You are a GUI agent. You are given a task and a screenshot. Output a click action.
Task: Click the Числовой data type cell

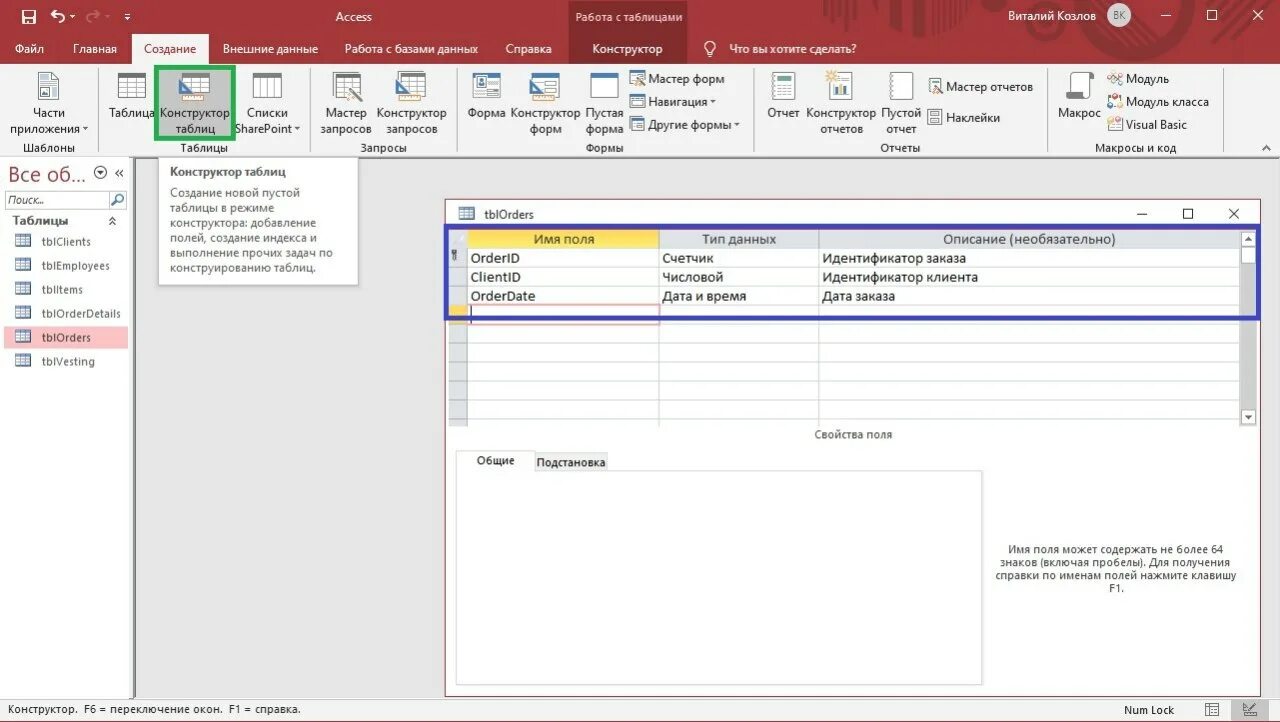point(738,277)
